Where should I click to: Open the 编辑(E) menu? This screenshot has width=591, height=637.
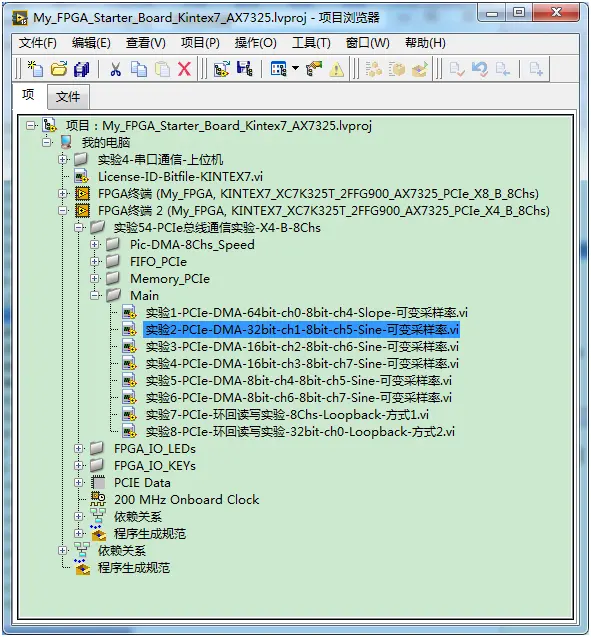[91, 43]
